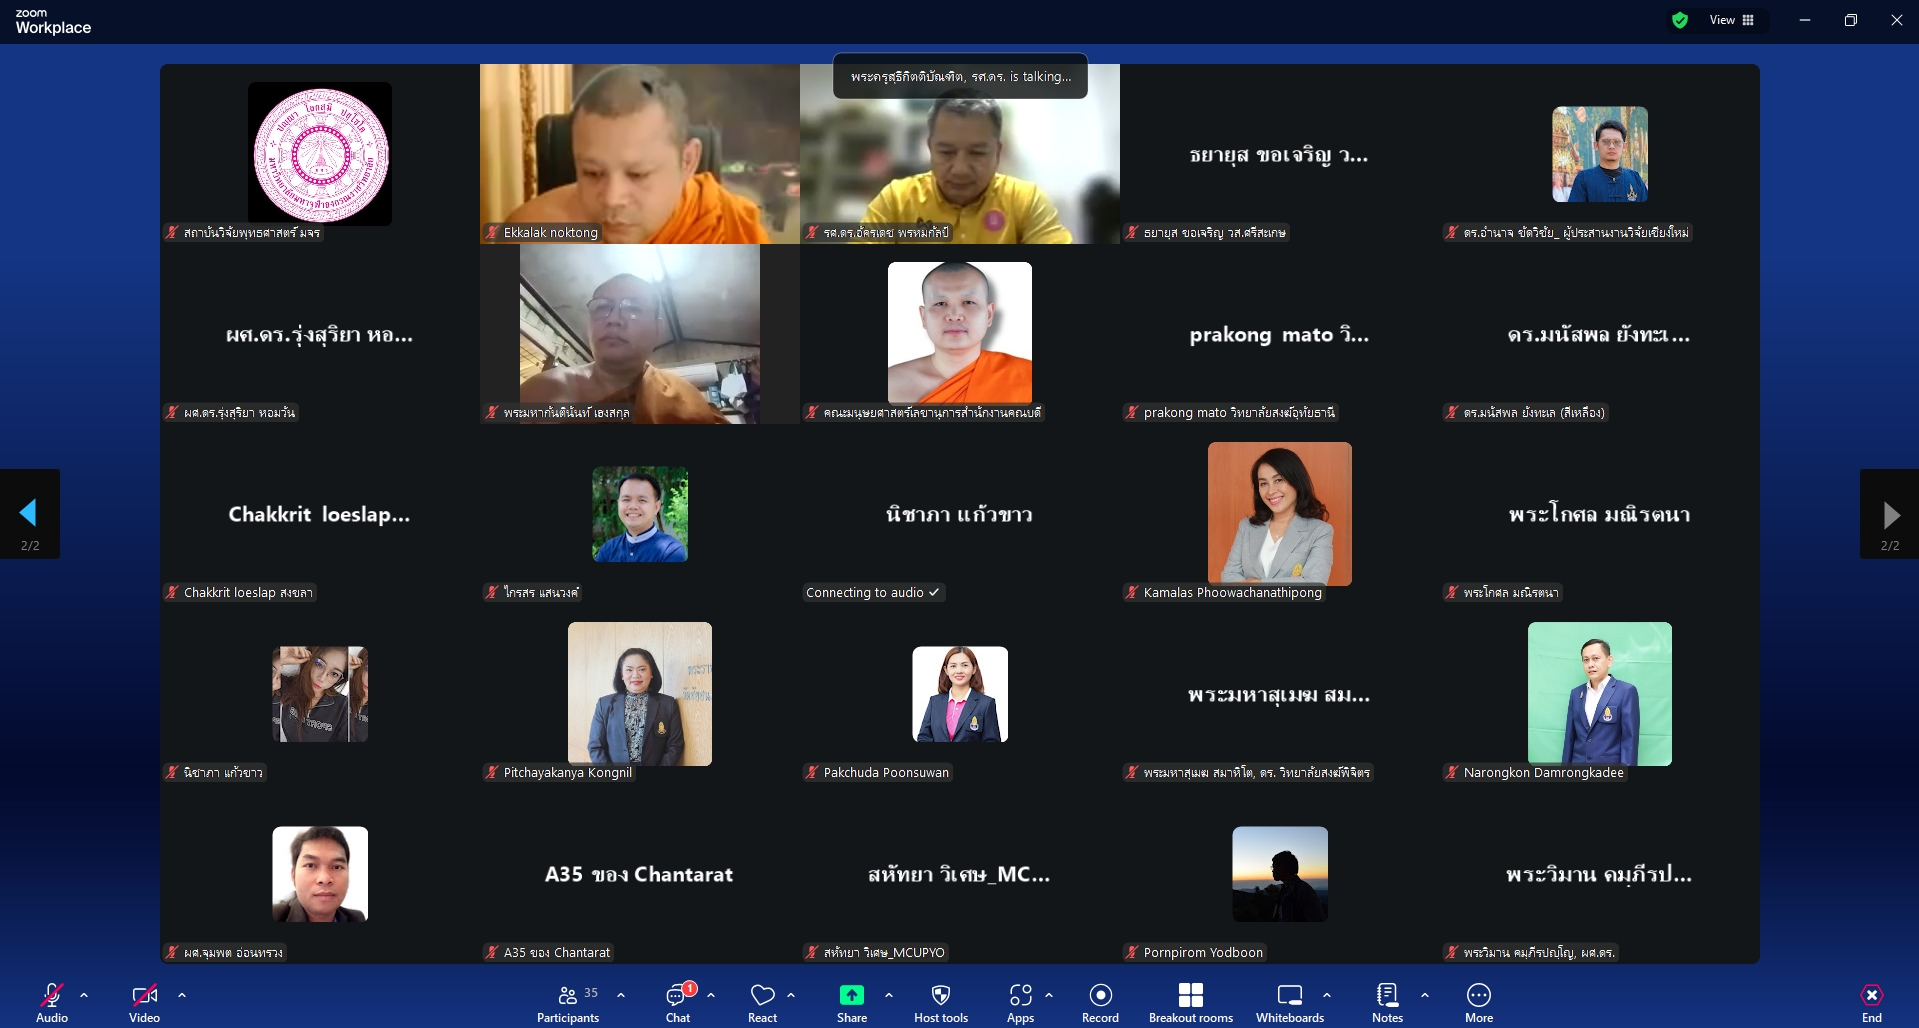
Task: Unmute microphone with the Audio button
Action: (52, 1002)
